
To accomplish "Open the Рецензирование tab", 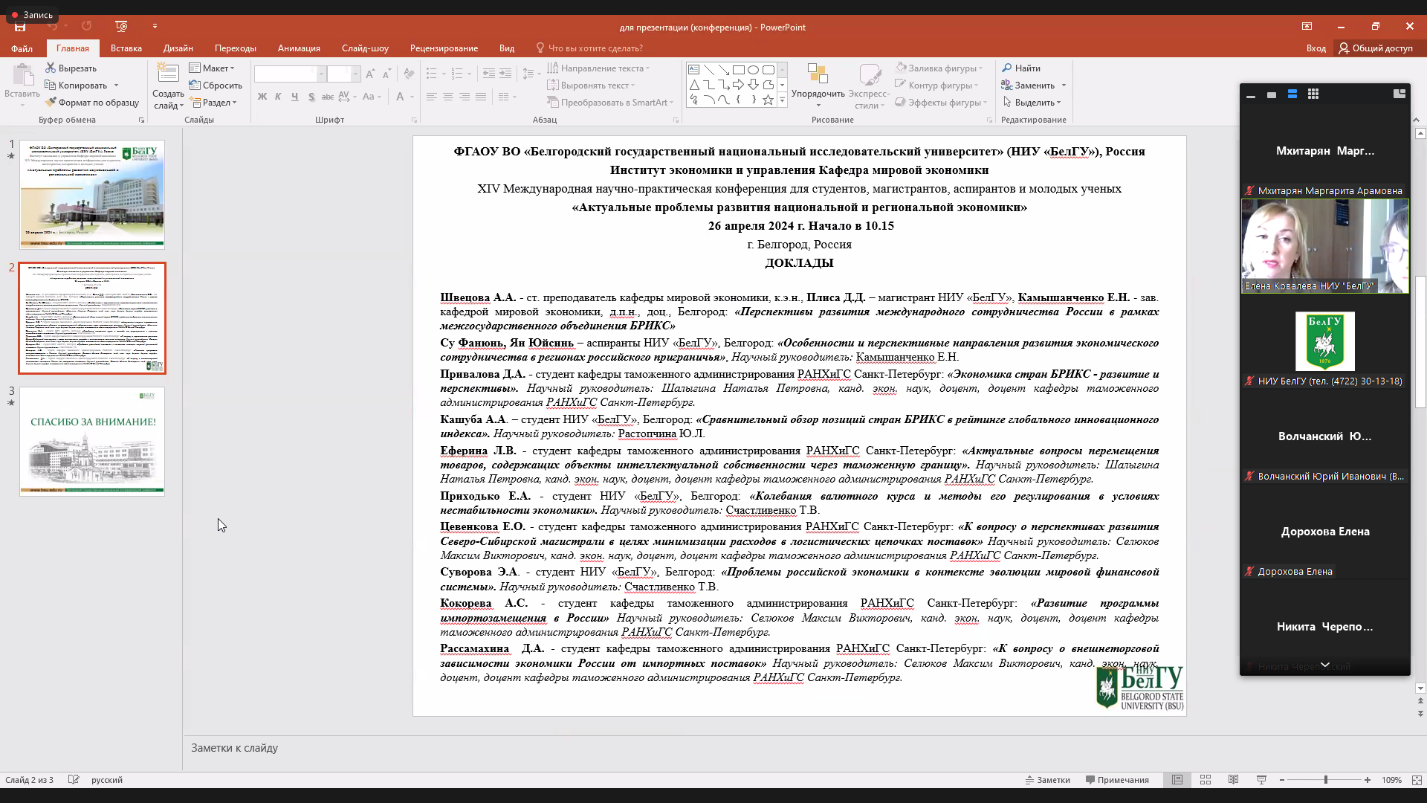I will coord(444,48).
